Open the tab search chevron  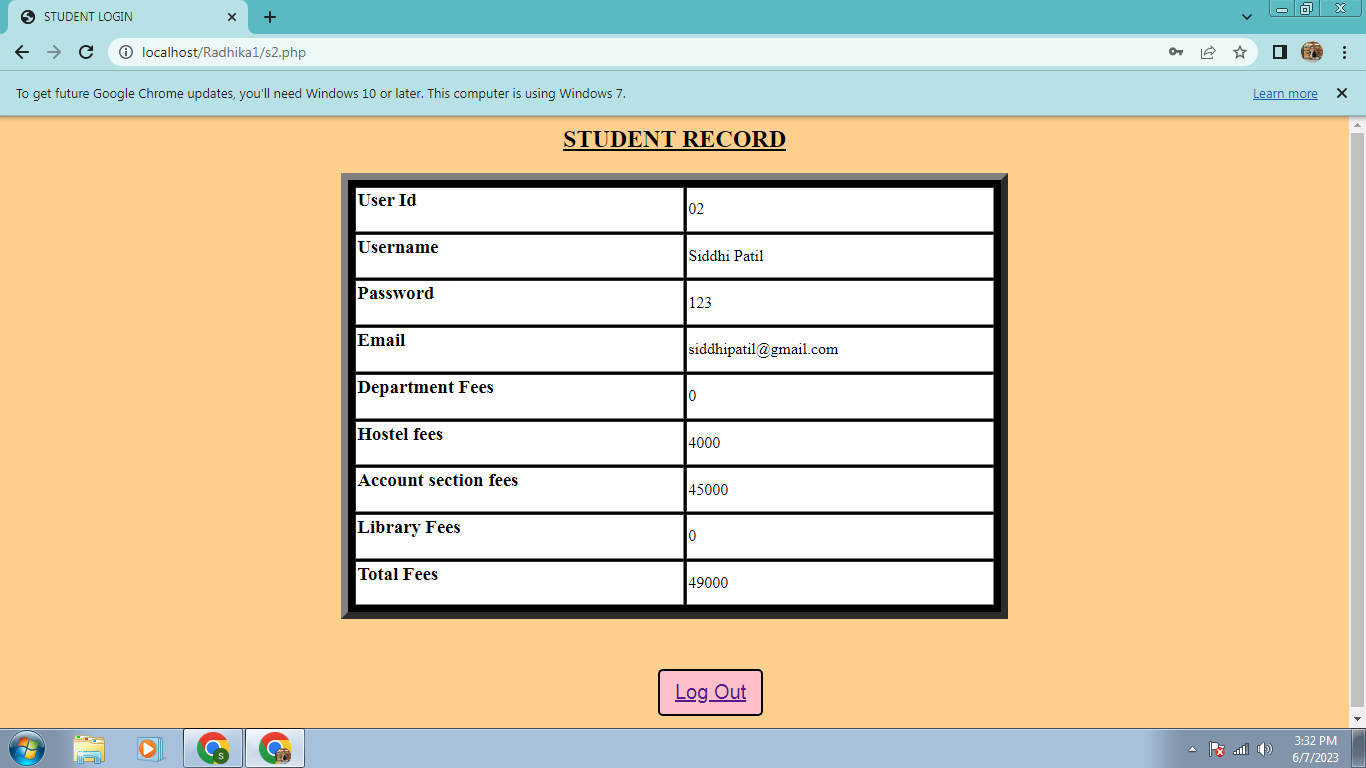coord(1247,16)
